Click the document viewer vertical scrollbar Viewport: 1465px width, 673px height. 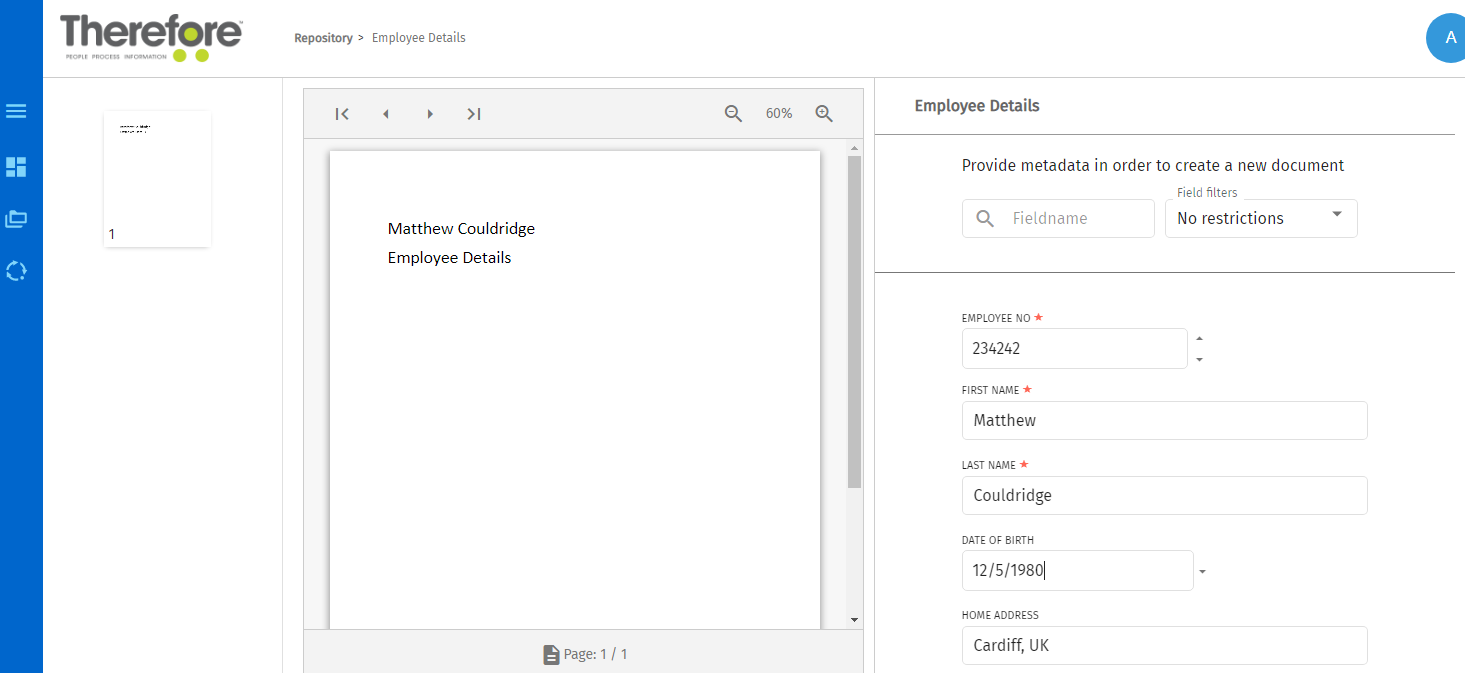click(854, 320)
